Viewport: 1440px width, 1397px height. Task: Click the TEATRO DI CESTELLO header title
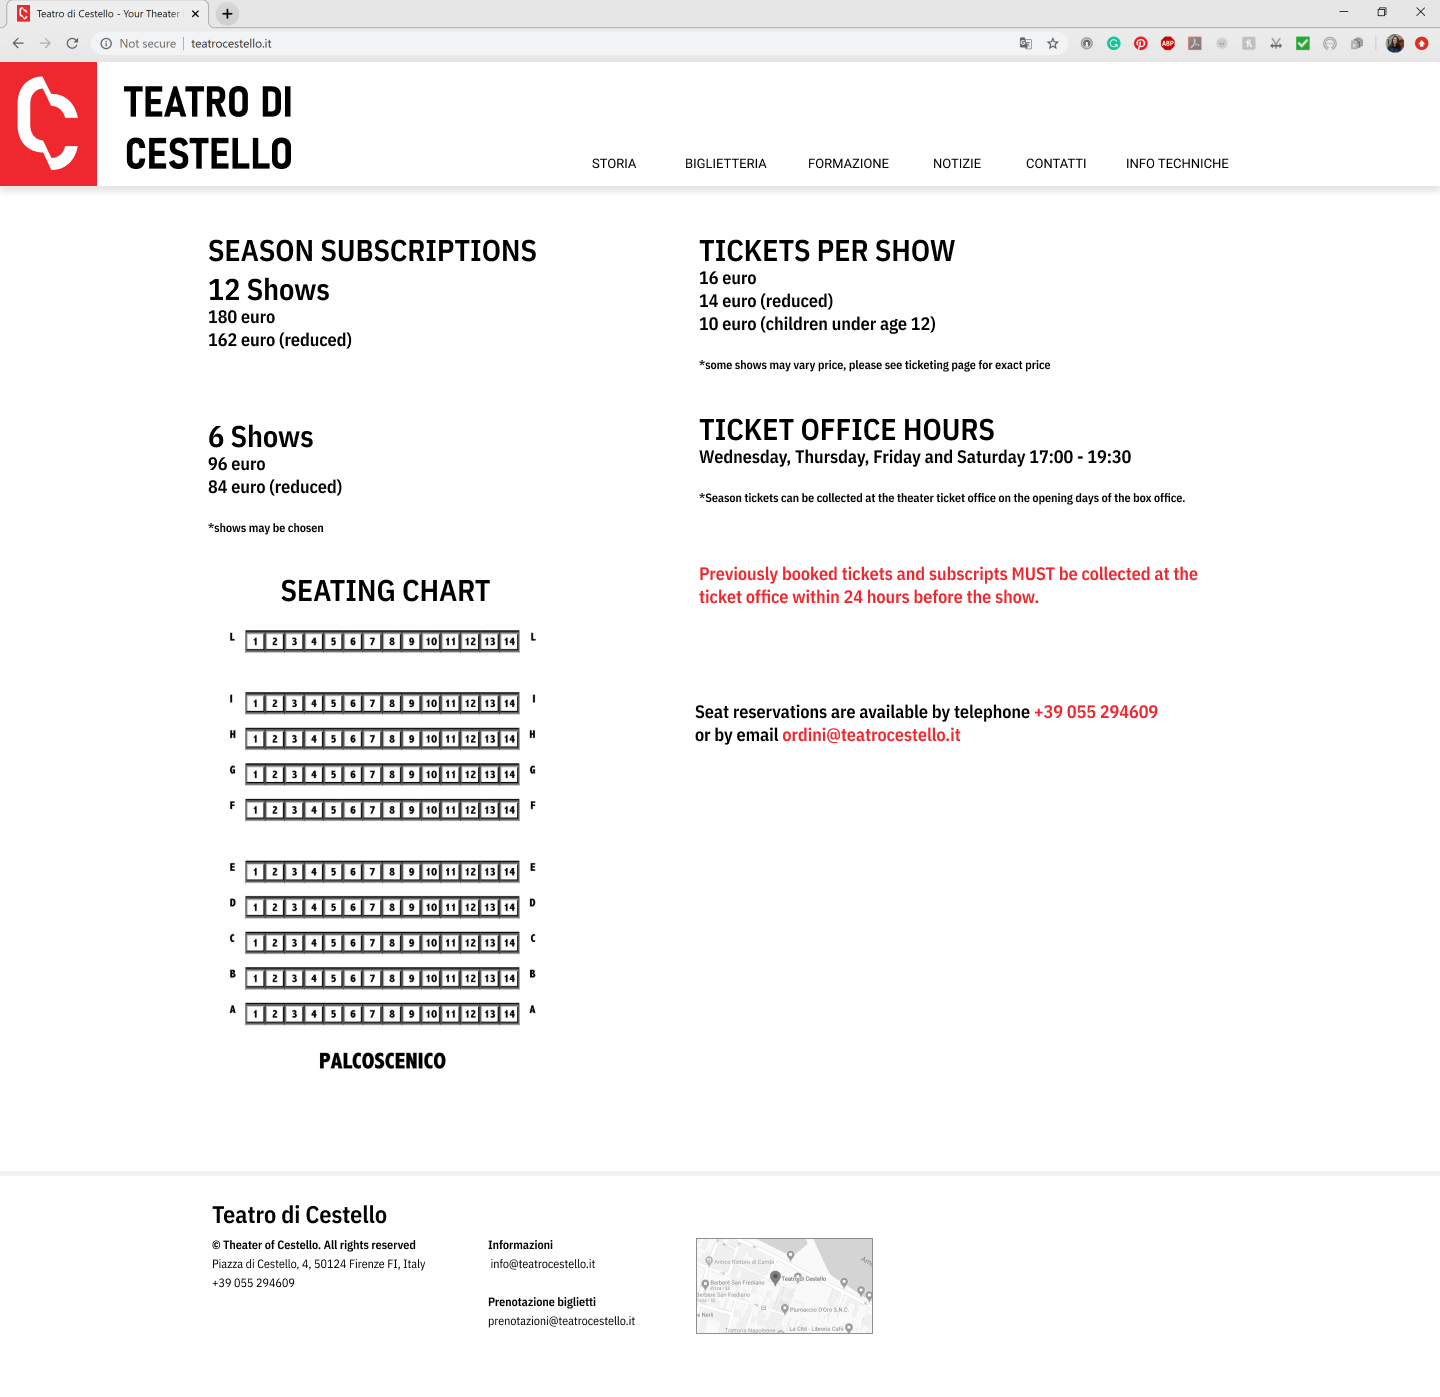point(208,128)
